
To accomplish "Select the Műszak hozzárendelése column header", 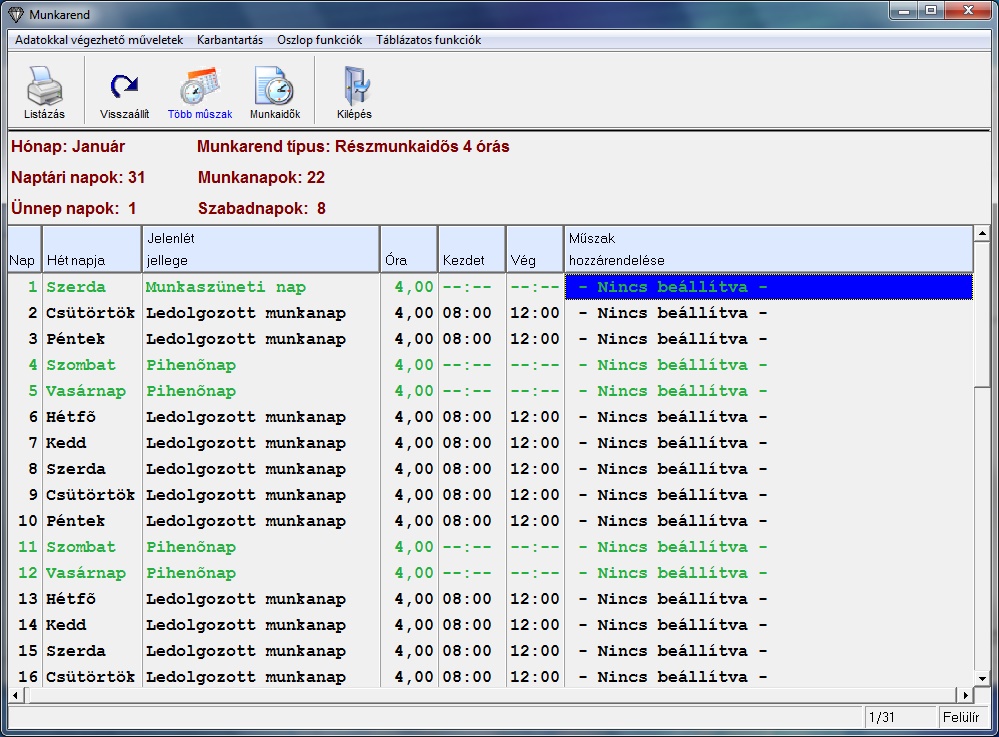I will point(768,249).
